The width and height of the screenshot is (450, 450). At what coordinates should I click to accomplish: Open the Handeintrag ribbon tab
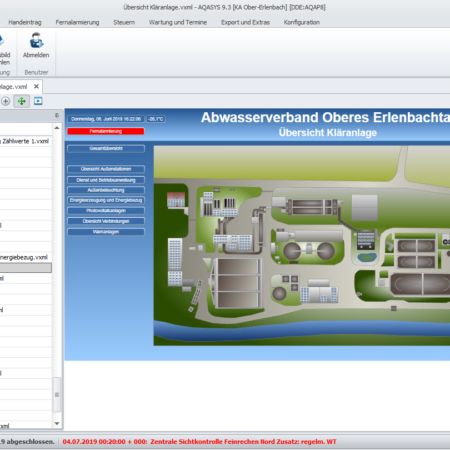(25, 22)
